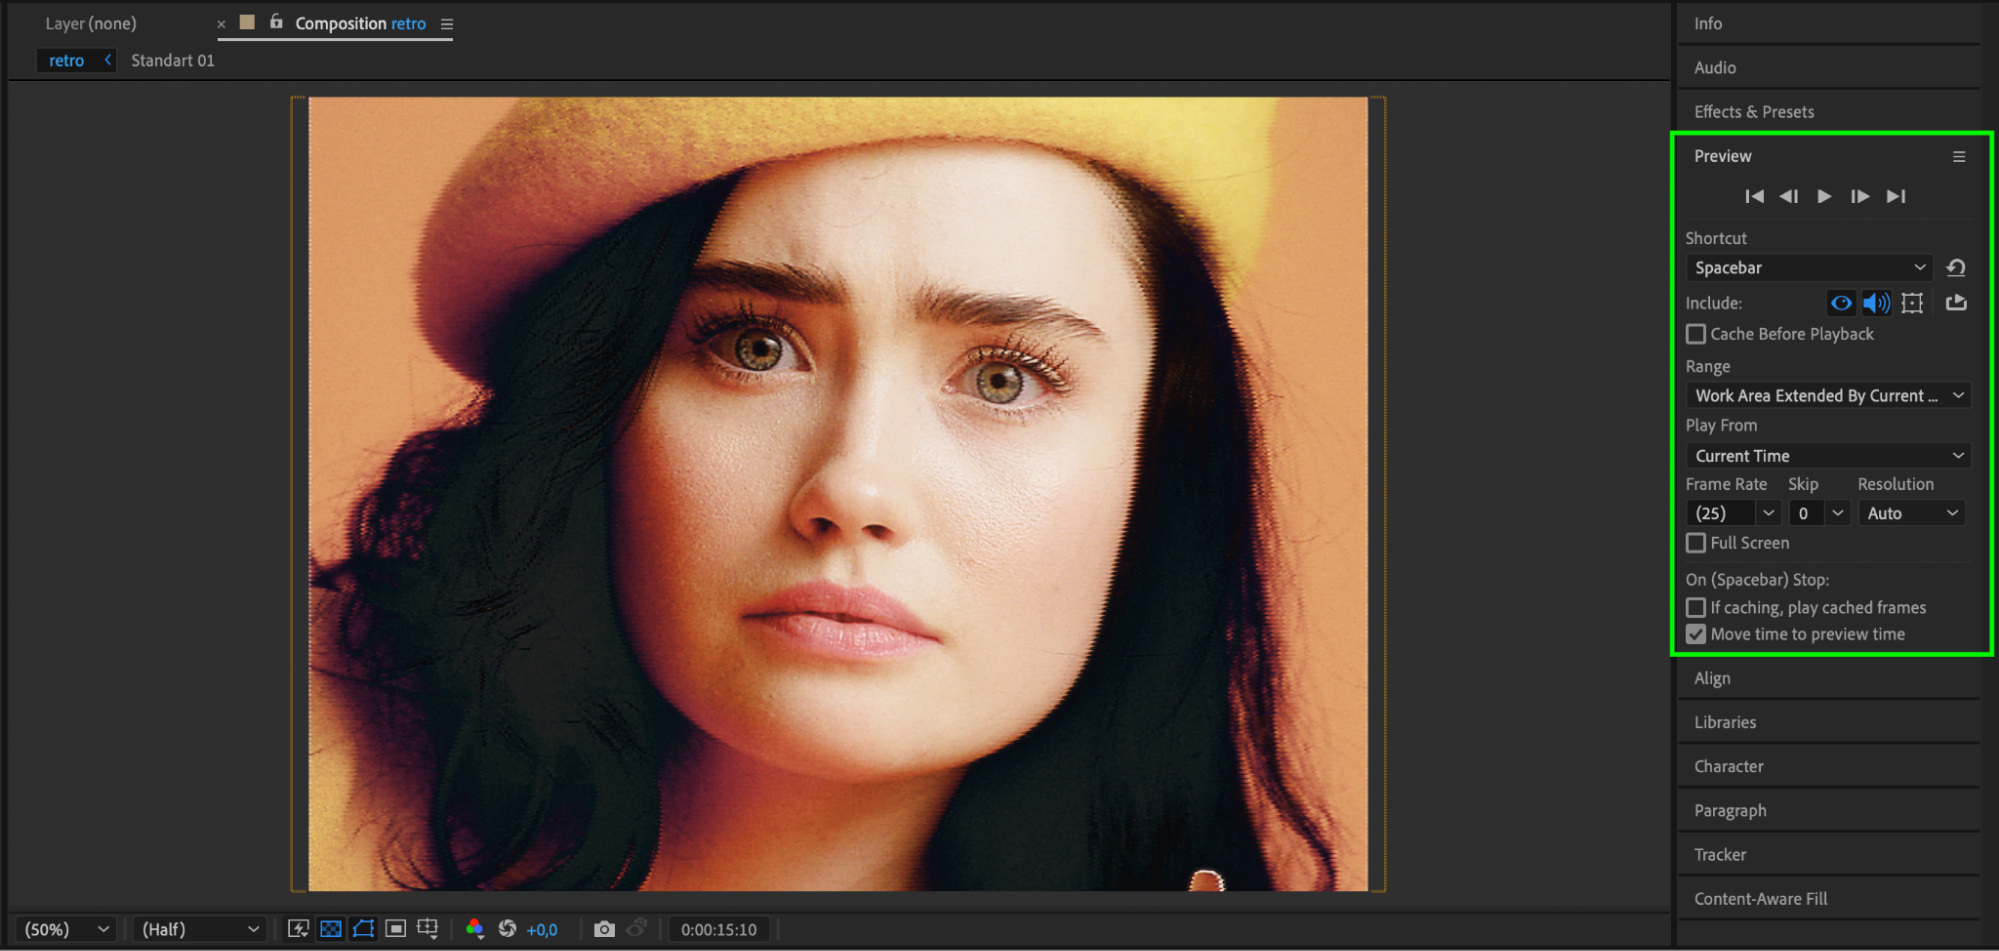Toggle video include eye icon

tap(1840, 303)
